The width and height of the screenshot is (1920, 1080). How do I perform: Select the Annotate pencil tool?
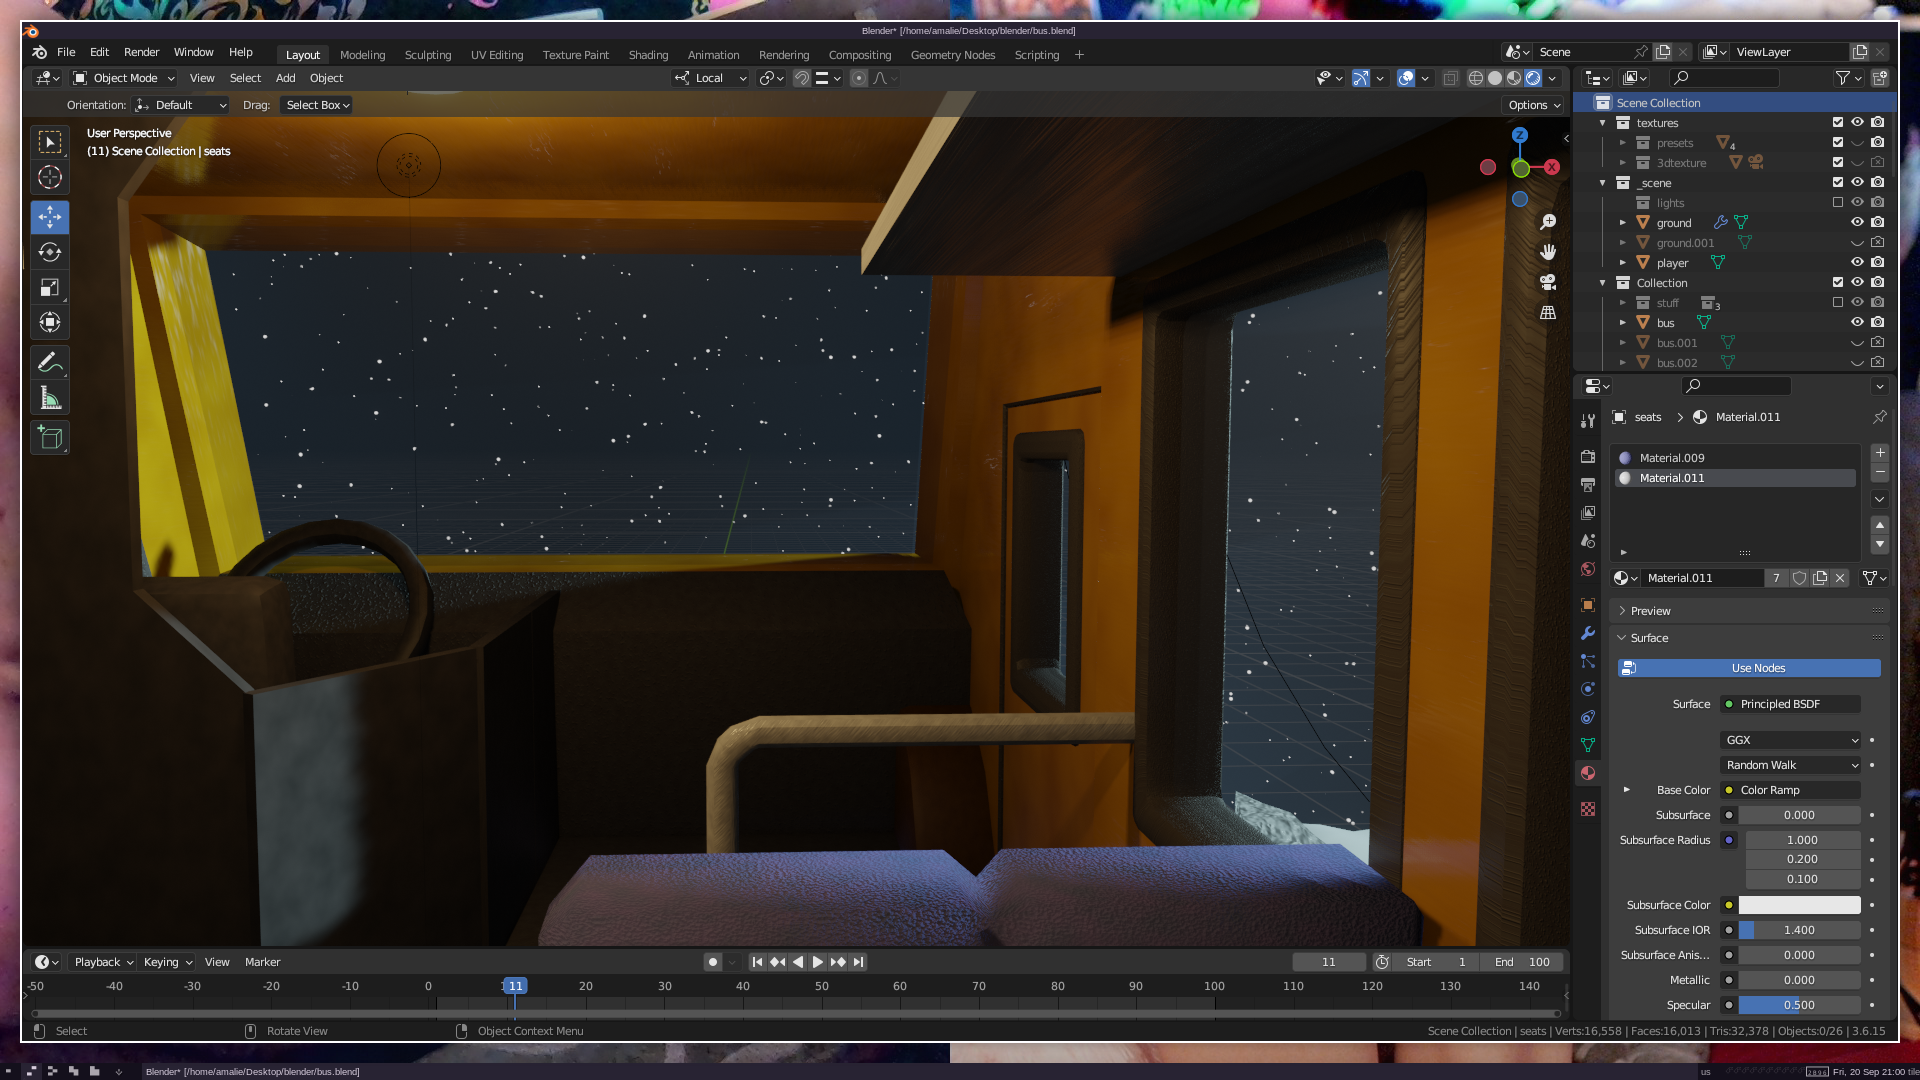50,362
